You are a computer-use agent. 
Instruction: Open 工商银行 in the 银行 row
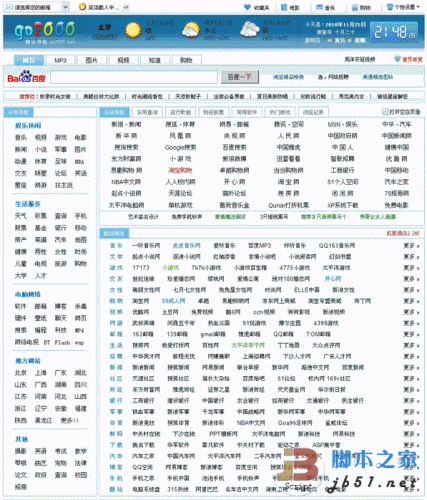143,400
